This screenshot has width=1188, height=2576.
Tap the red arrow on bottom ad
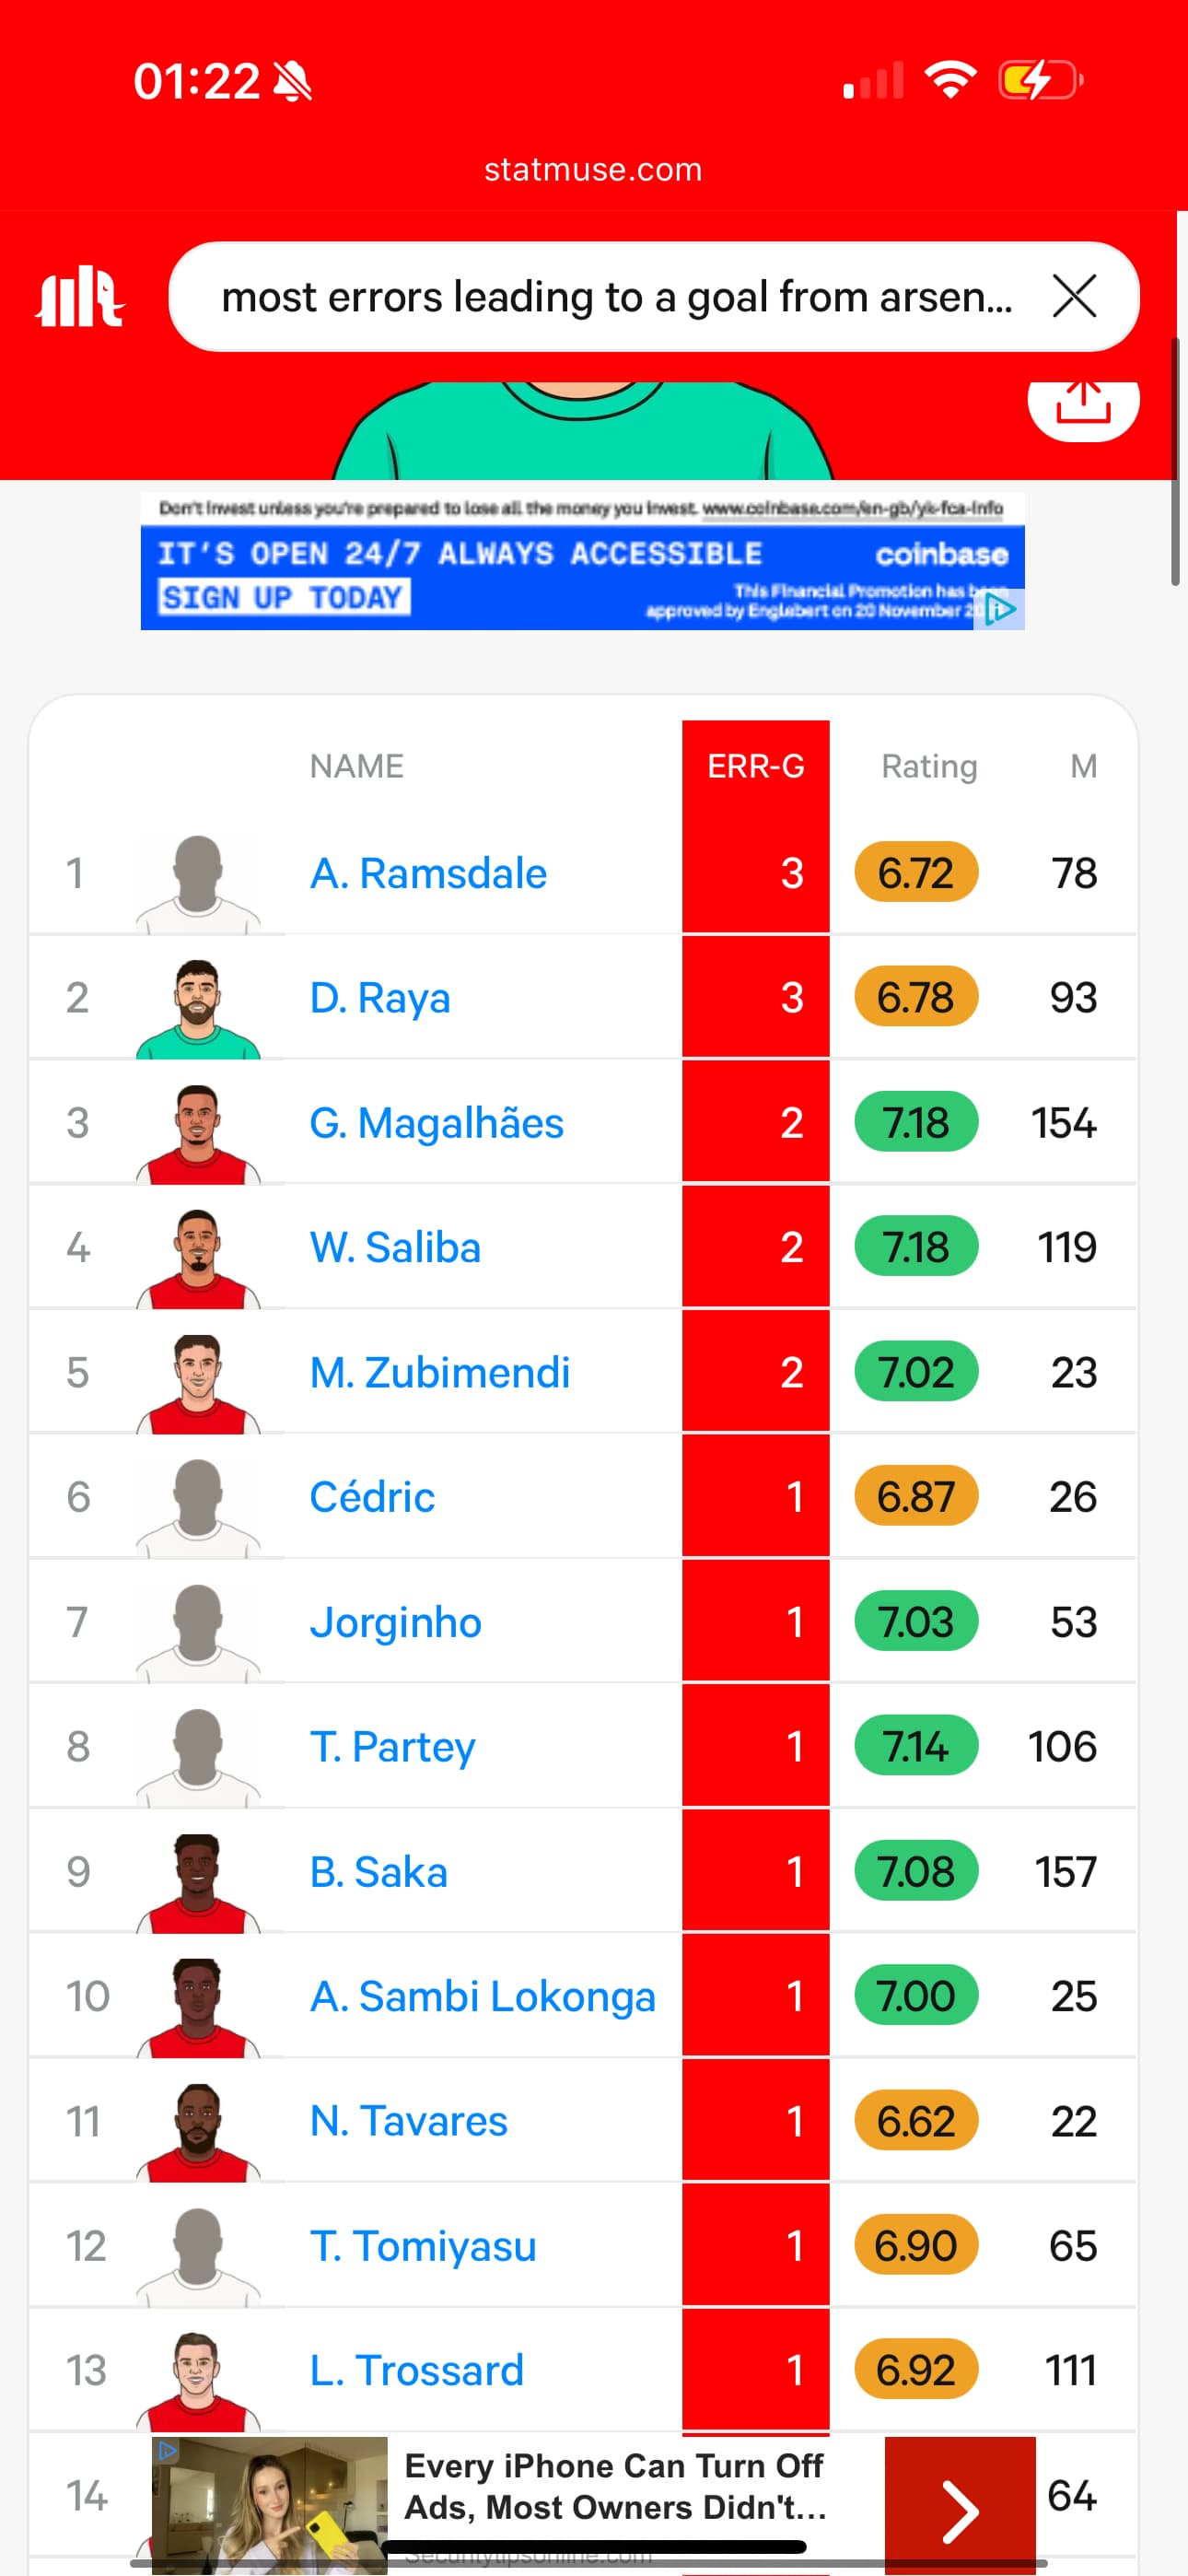(959, 2508)
